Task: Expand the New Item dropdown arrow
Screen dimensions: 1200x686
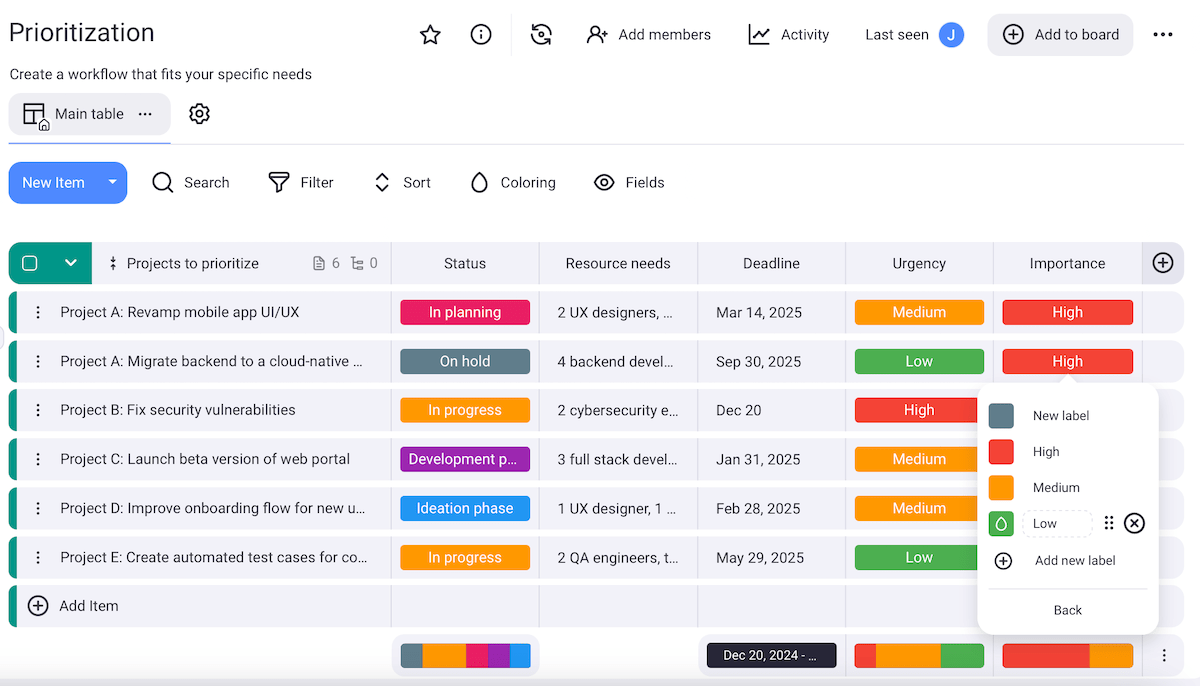Action: tap(113, 183)
